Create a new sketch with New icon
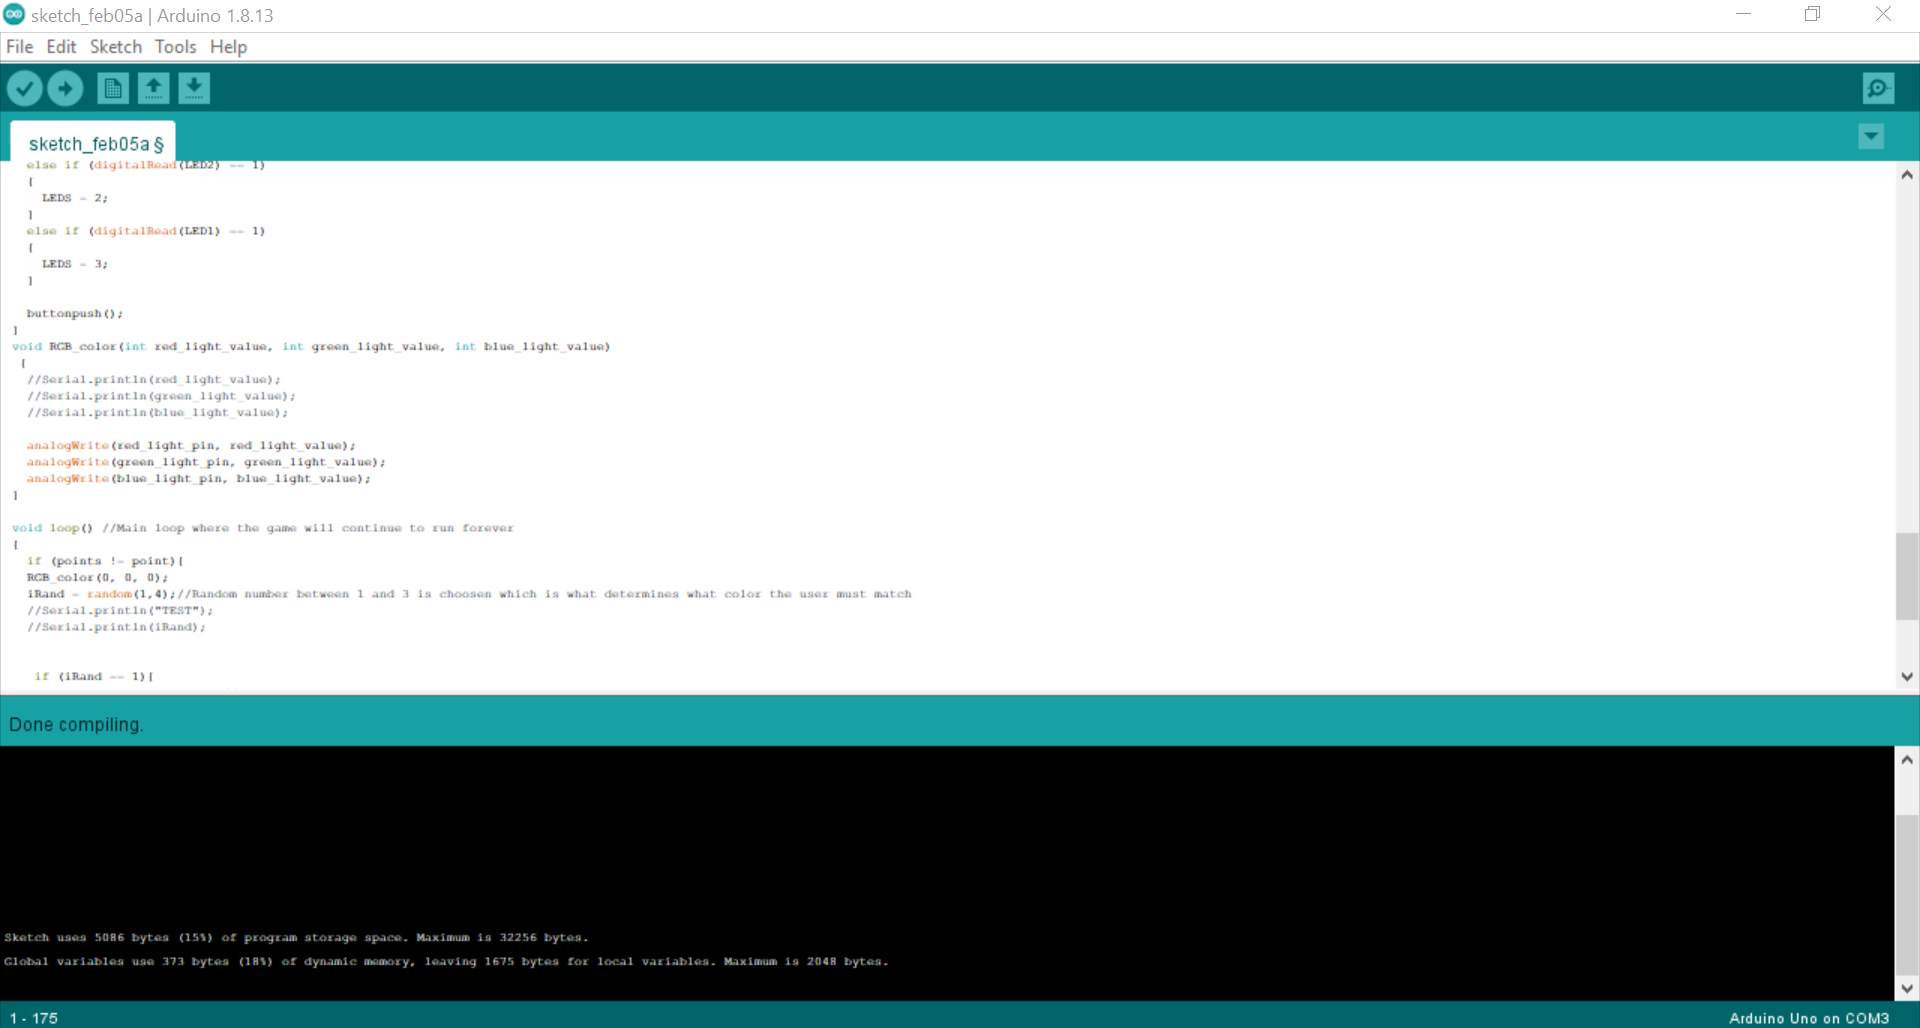1920x1028 pixels. 113,89
